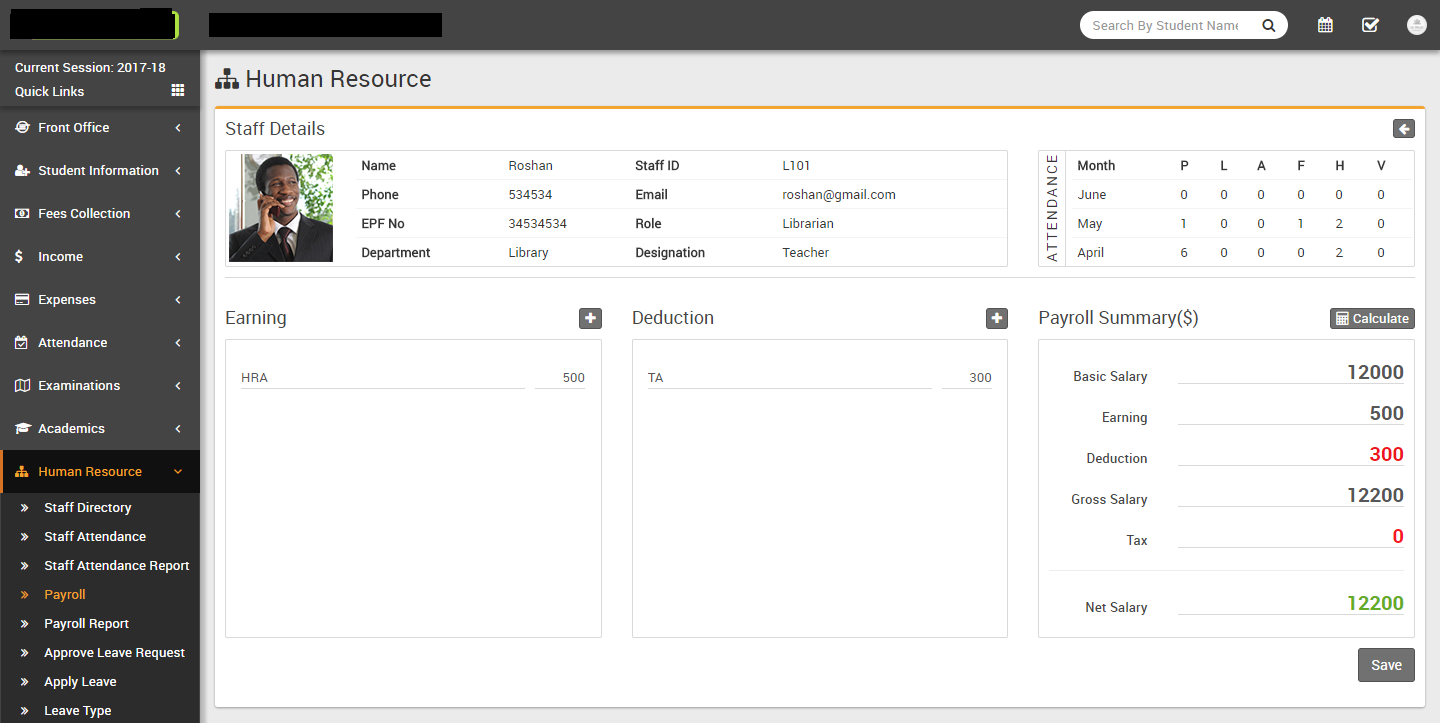Image resolution: width=1440 pixels, height=723 pixels.
Task: Expand the Fees Collection menu
Action: [100, 214]
